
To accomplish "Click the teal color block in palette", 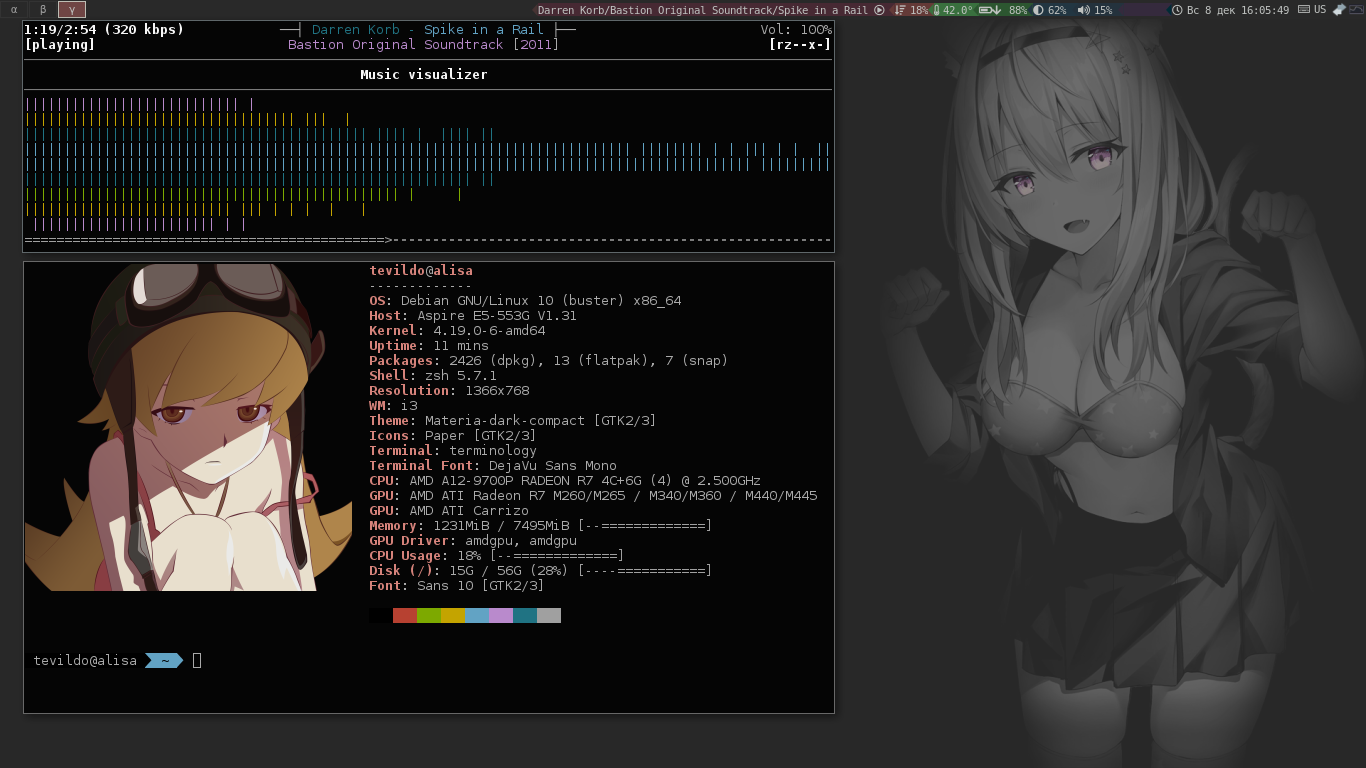I will coord(525,616).
